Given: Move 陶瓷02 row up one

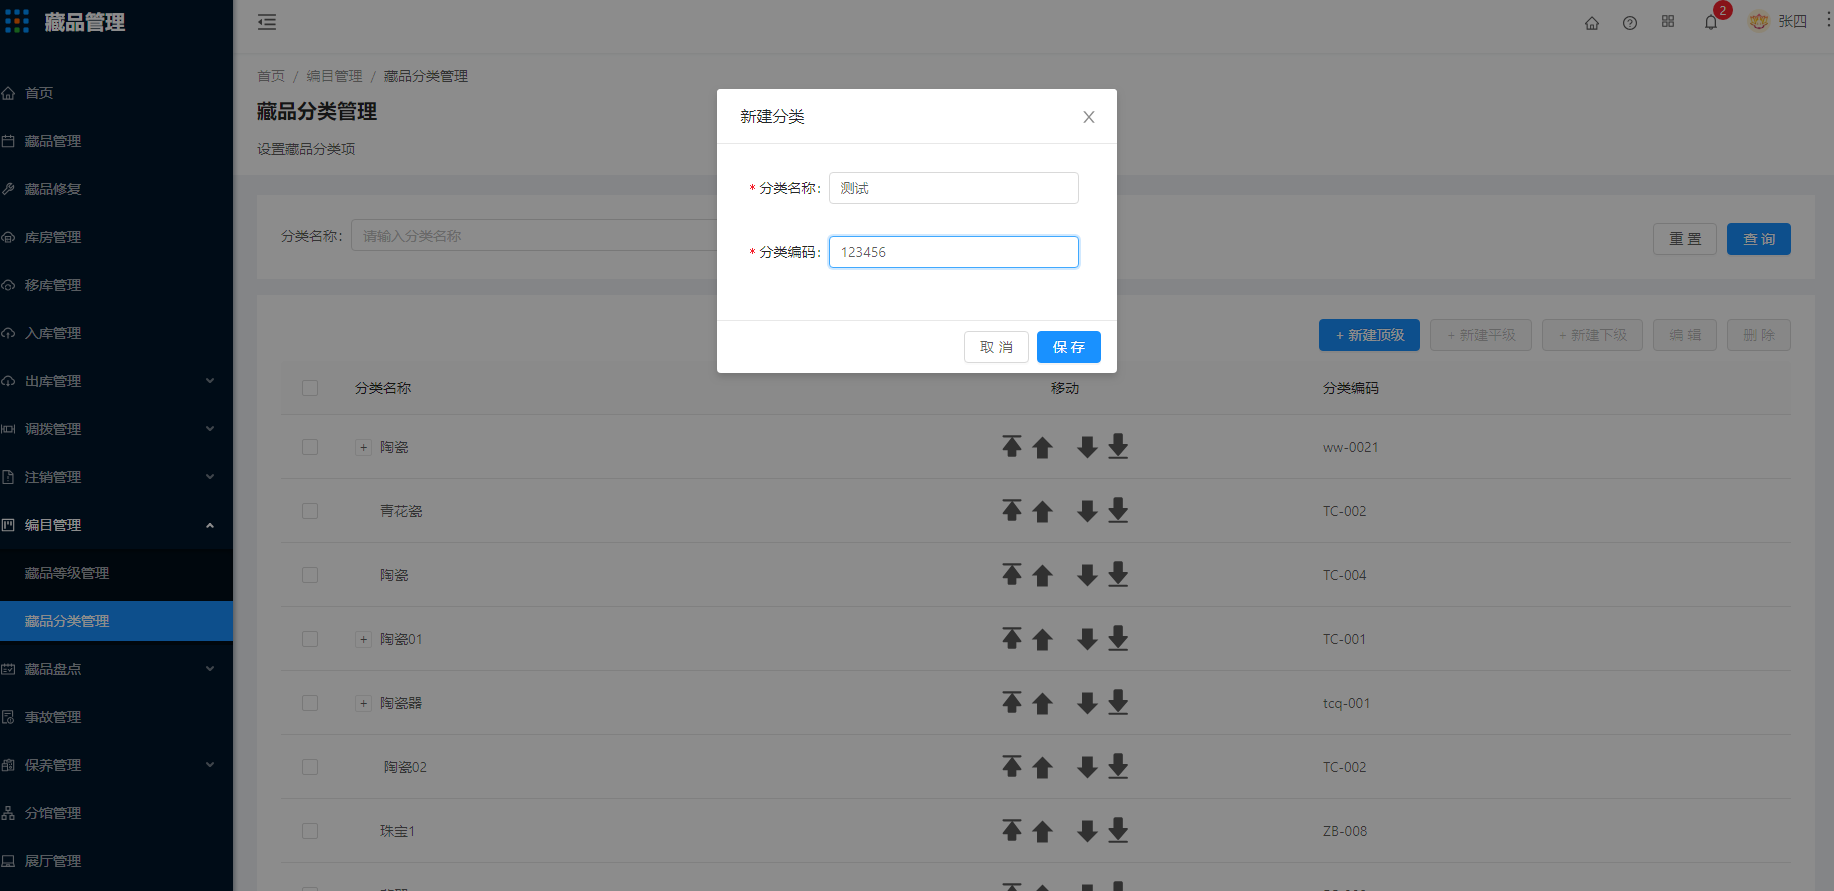Looking at the screenshot, I should [1042, 768].
